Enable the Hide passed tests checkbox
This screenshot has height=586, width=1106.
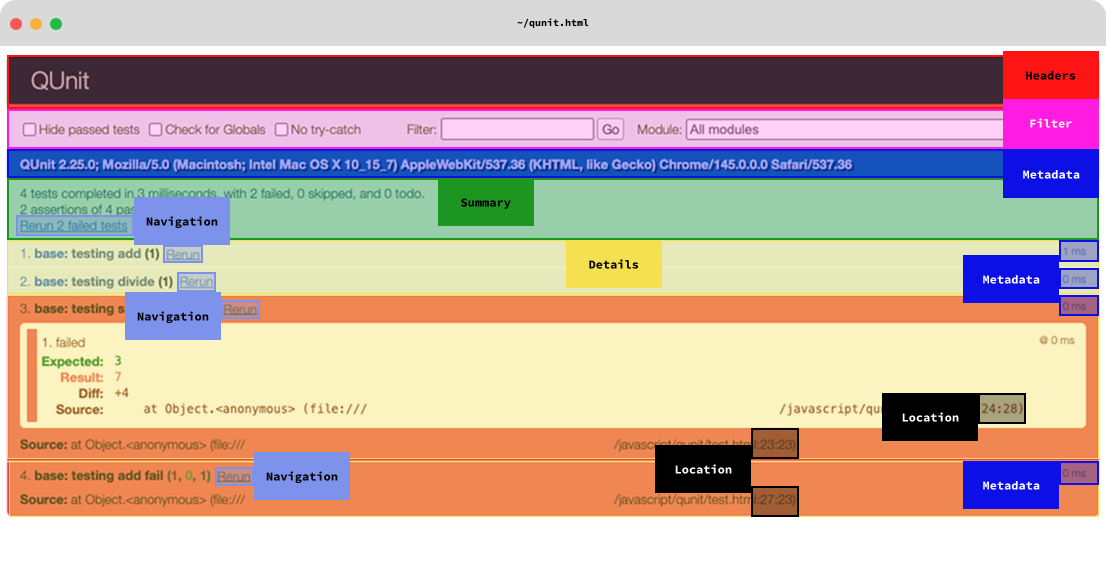30,130
